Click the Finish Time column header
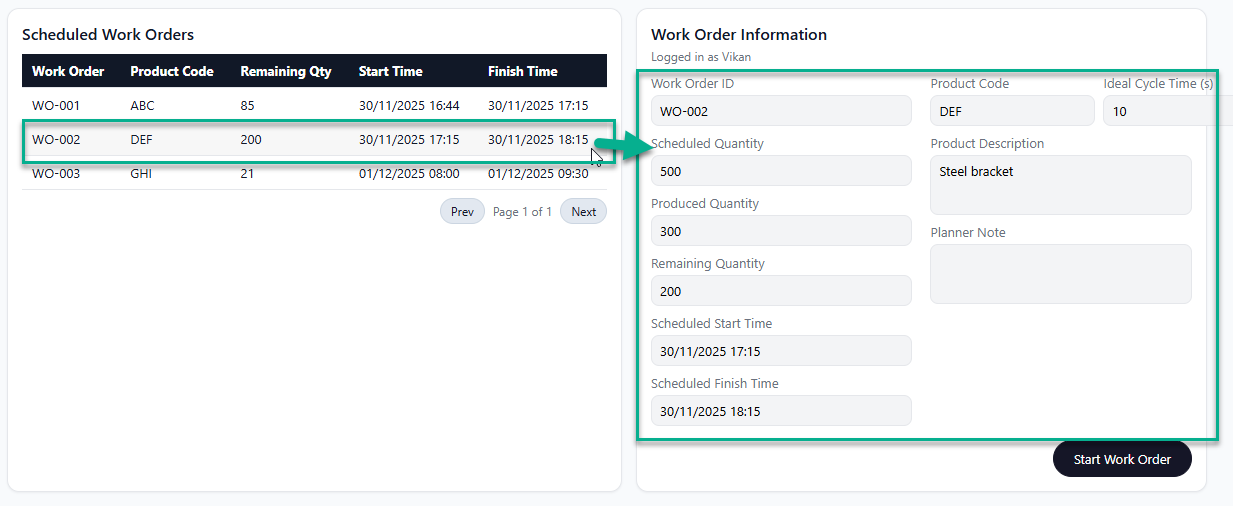The width and height of the screenshot is (1233, 506). pyautogui.click(x=522, y=71)
